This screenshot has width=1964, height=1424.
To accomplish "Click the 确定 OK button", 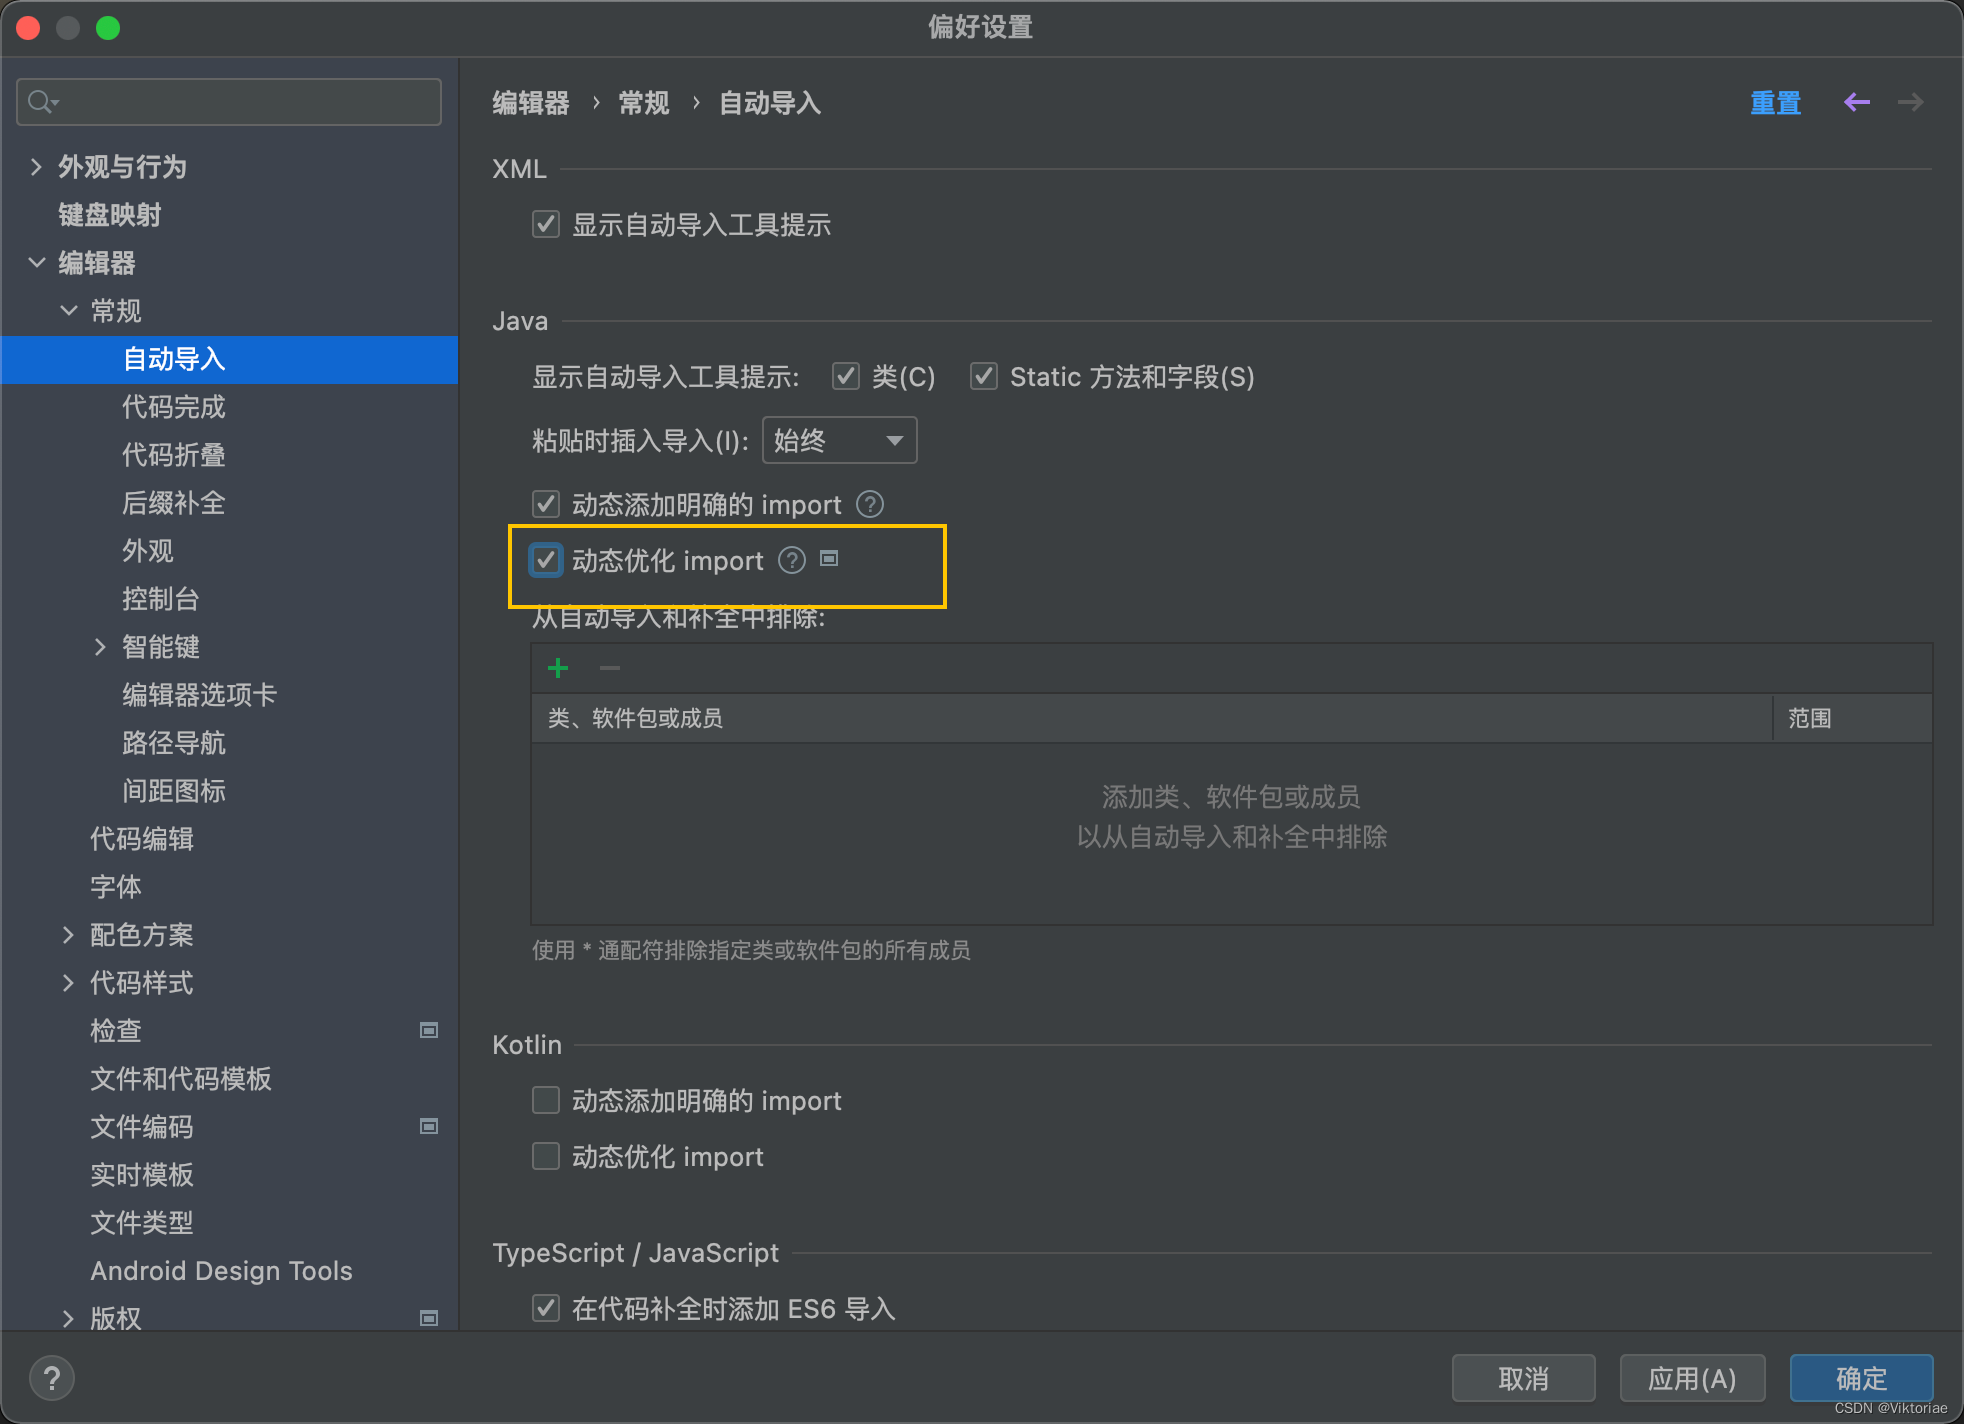I will tap(1861, 1378).
